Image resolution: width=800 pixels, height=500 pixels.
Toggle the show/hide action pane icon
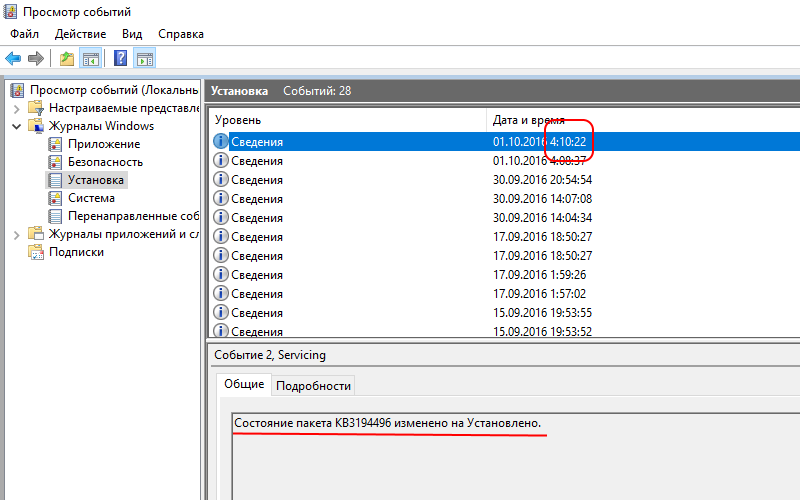144,58
